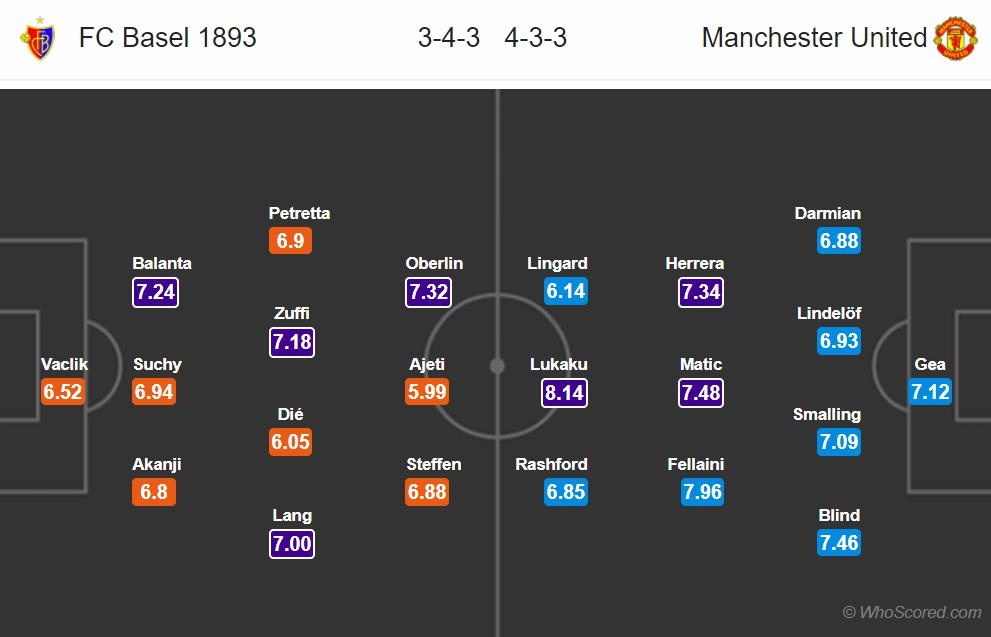Screen dimensions: 991x637
Task: Select the Matic player name
Action: click(700, 364)
